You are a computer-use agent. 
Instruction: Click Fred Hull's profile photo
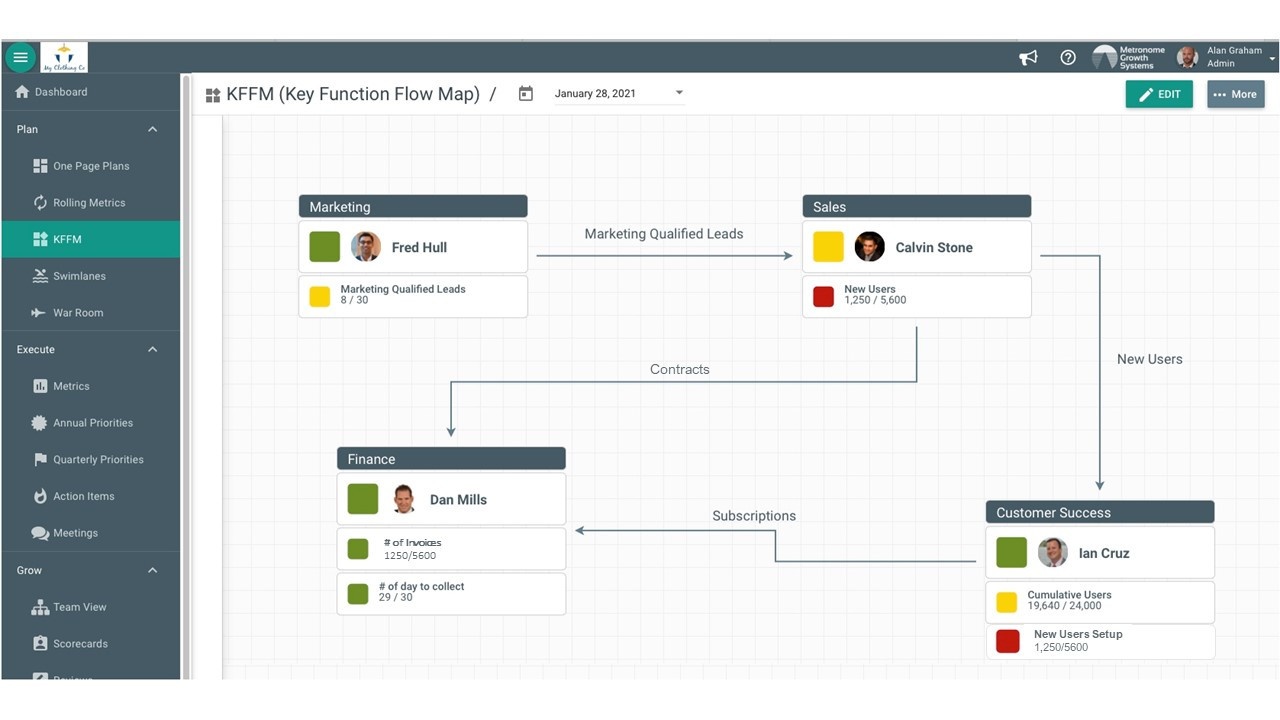click(366, 247)
